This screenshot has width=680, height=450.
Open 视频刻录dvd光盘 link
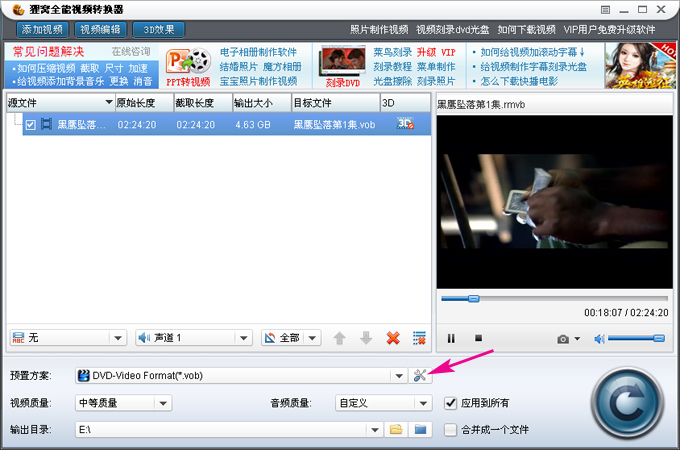click(x=453, y=29)
